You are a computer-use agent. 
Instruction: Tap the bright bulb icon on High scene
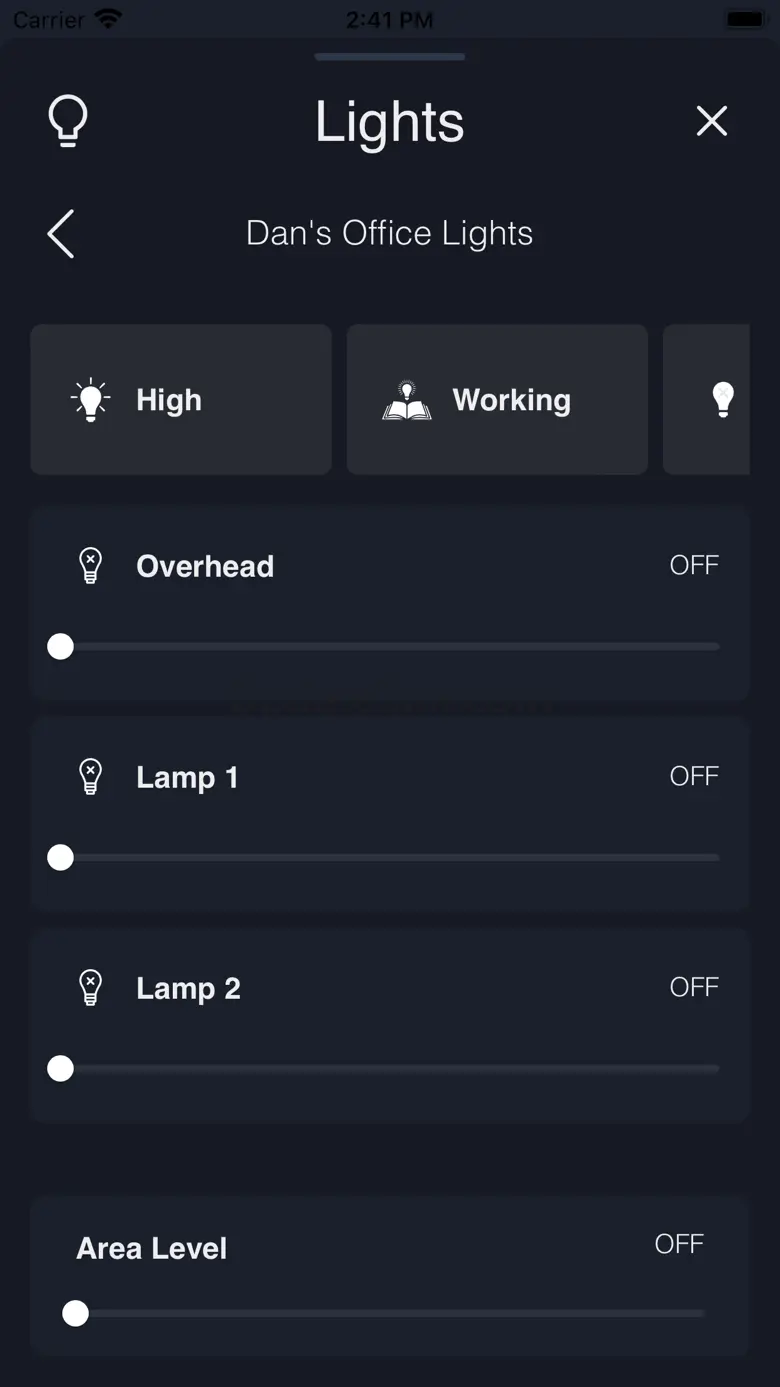(91, 400)
